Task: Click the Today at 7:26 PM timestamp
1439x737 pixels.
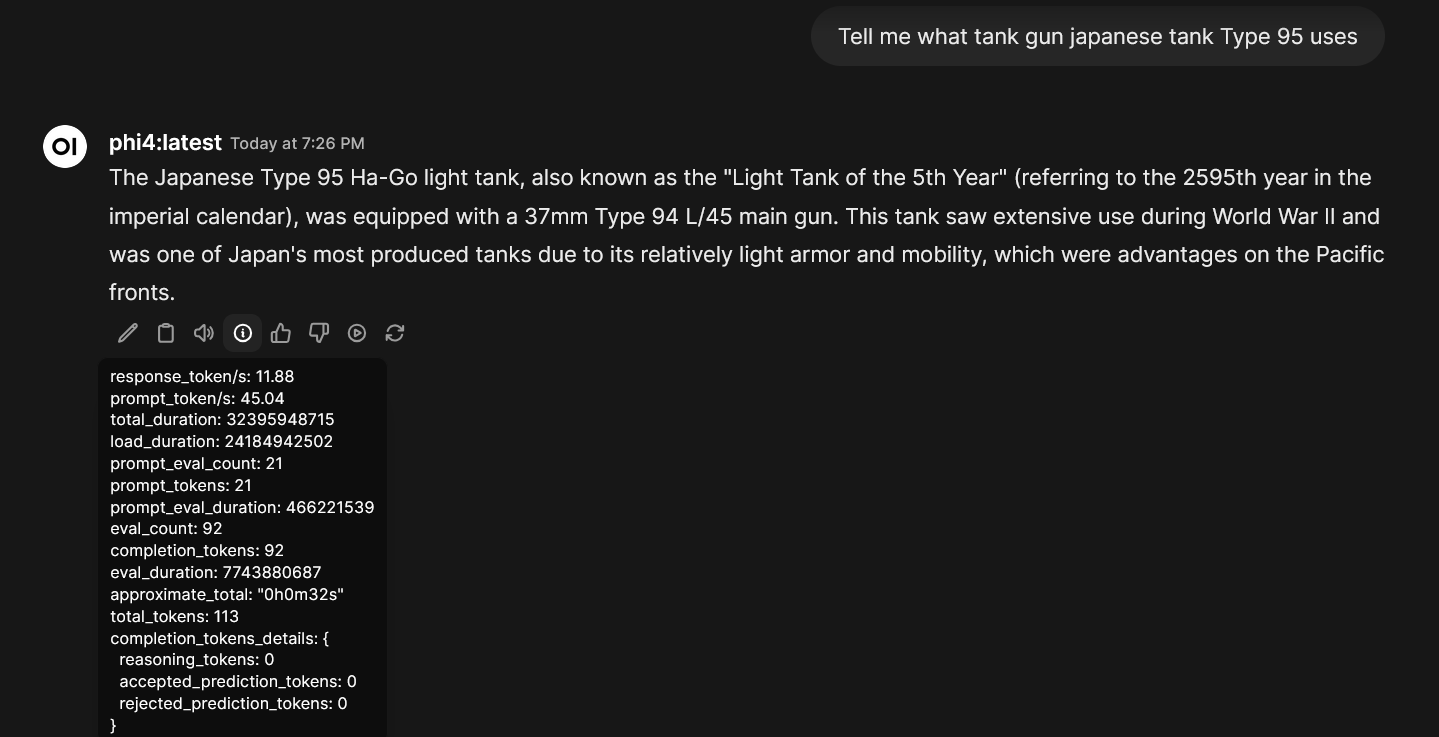Action: tap(297, 144)
